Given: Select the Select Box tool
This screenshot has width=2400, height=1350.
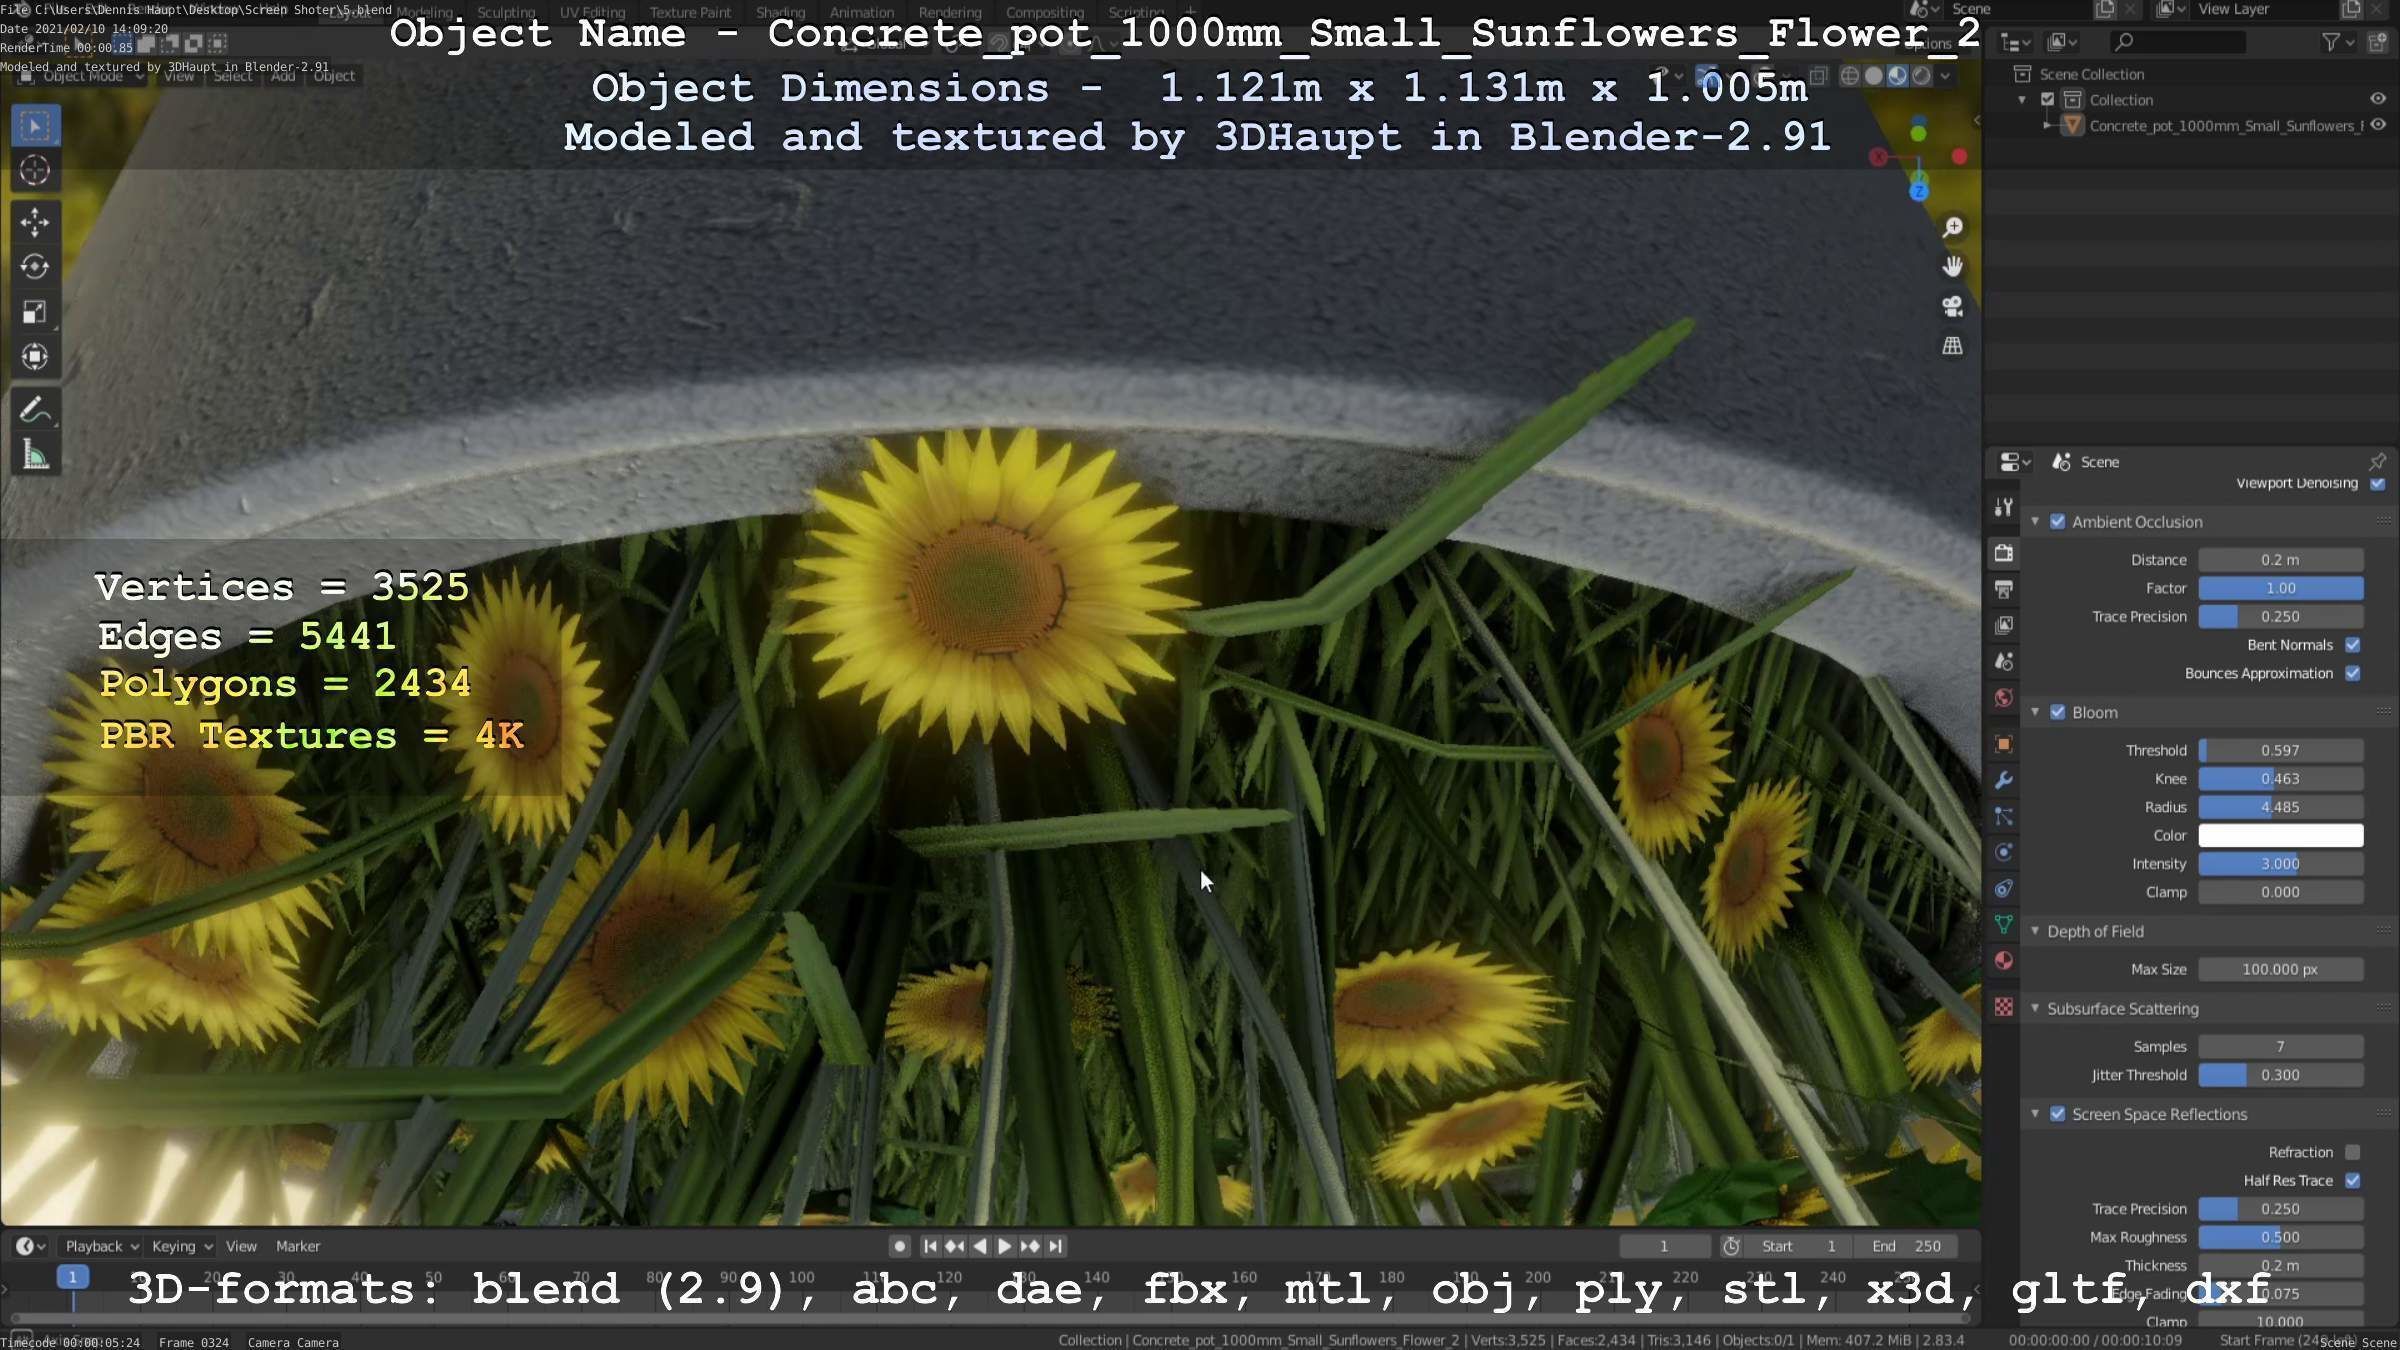Looking at the screenshot, I should 35,126.
